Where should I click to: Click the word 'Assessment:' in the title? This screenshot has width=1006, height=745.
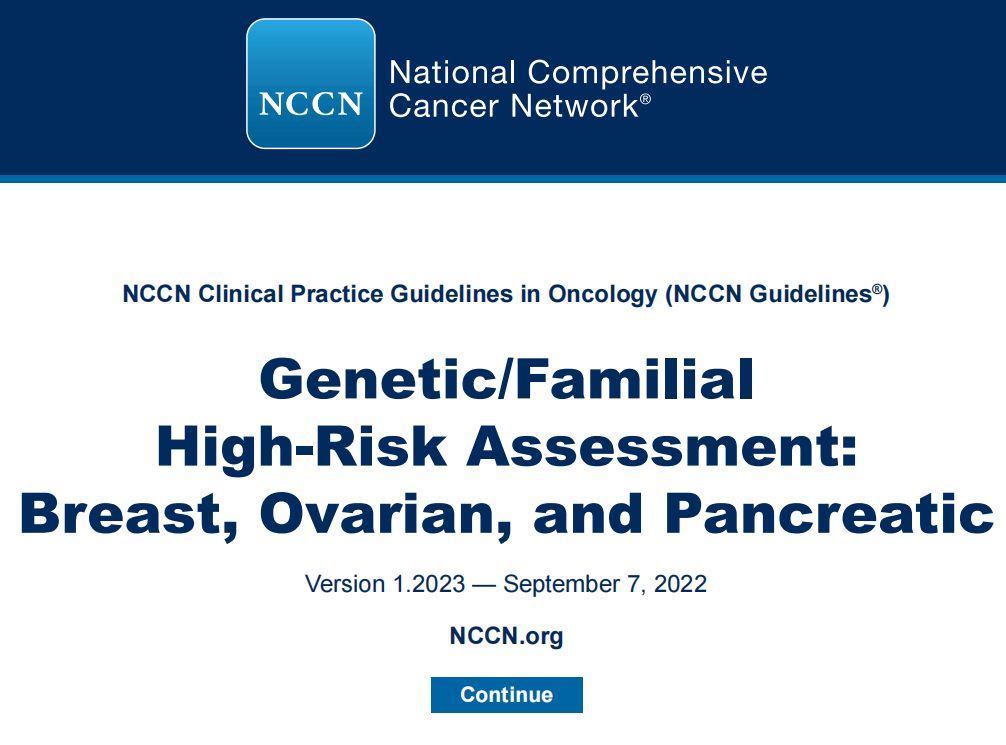tap(661, 447)
